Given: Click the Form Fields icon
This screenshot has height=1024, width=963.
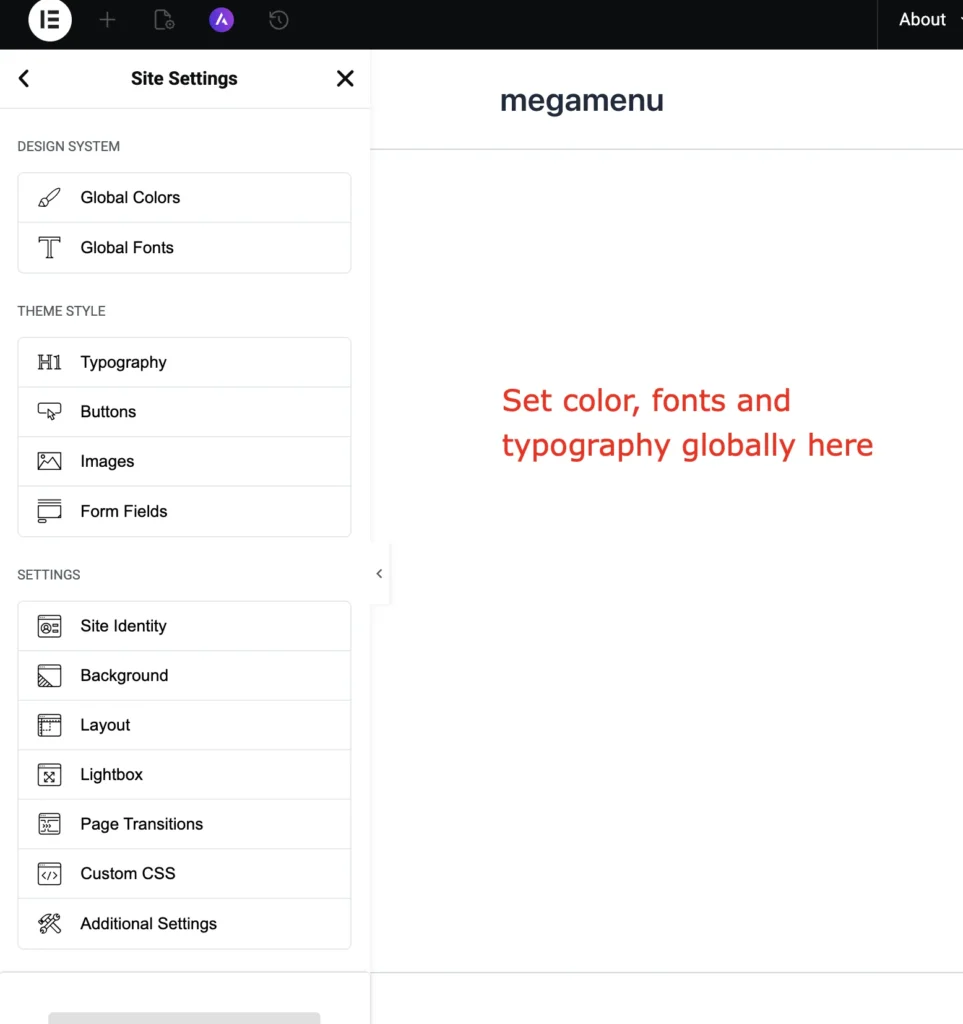Looking at the screenshot, I should (49, 511).
